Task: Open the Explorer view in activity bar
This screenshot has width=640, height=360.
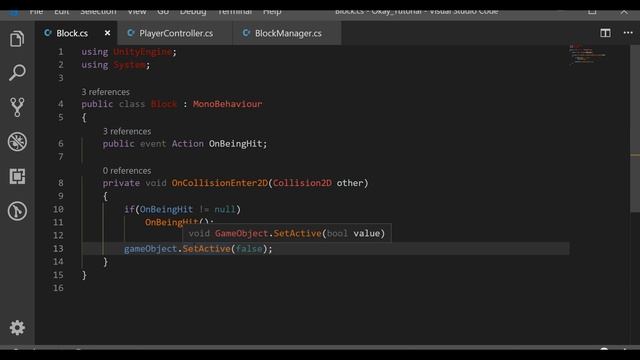Action: [x=17, y=39]
